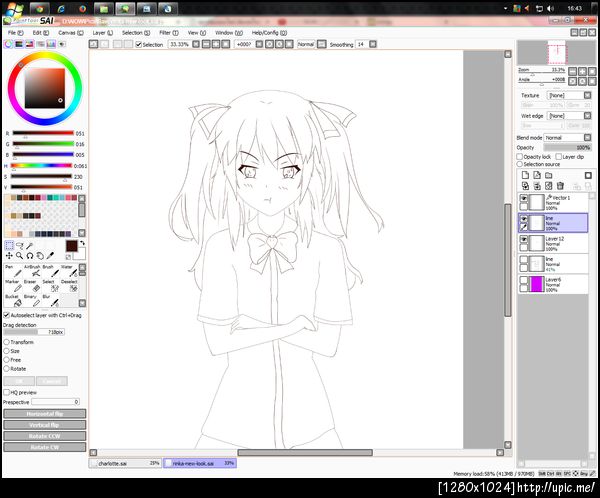The height and width of the screenshot is (498, 600).
Task: Open the Blend mode dropdown
Action: point(587,137)
